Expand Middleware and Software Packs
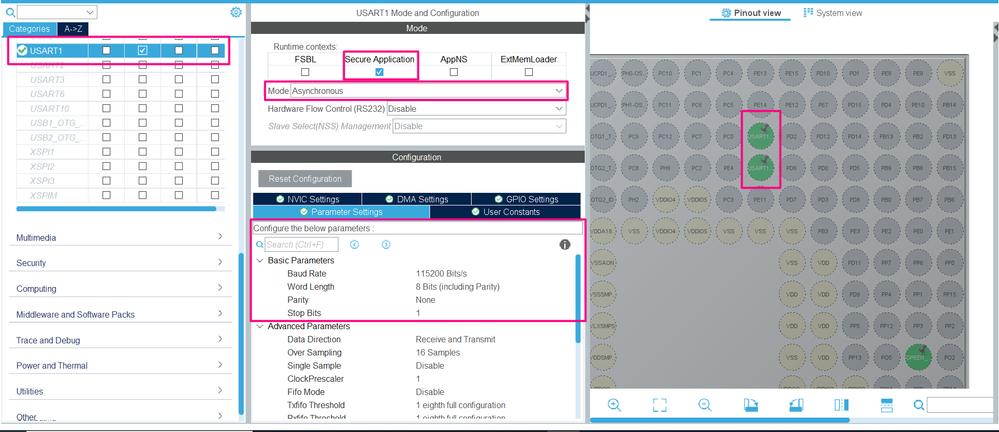Image resolution: width=999 pixels, height=432 pixels. [120, 314]
